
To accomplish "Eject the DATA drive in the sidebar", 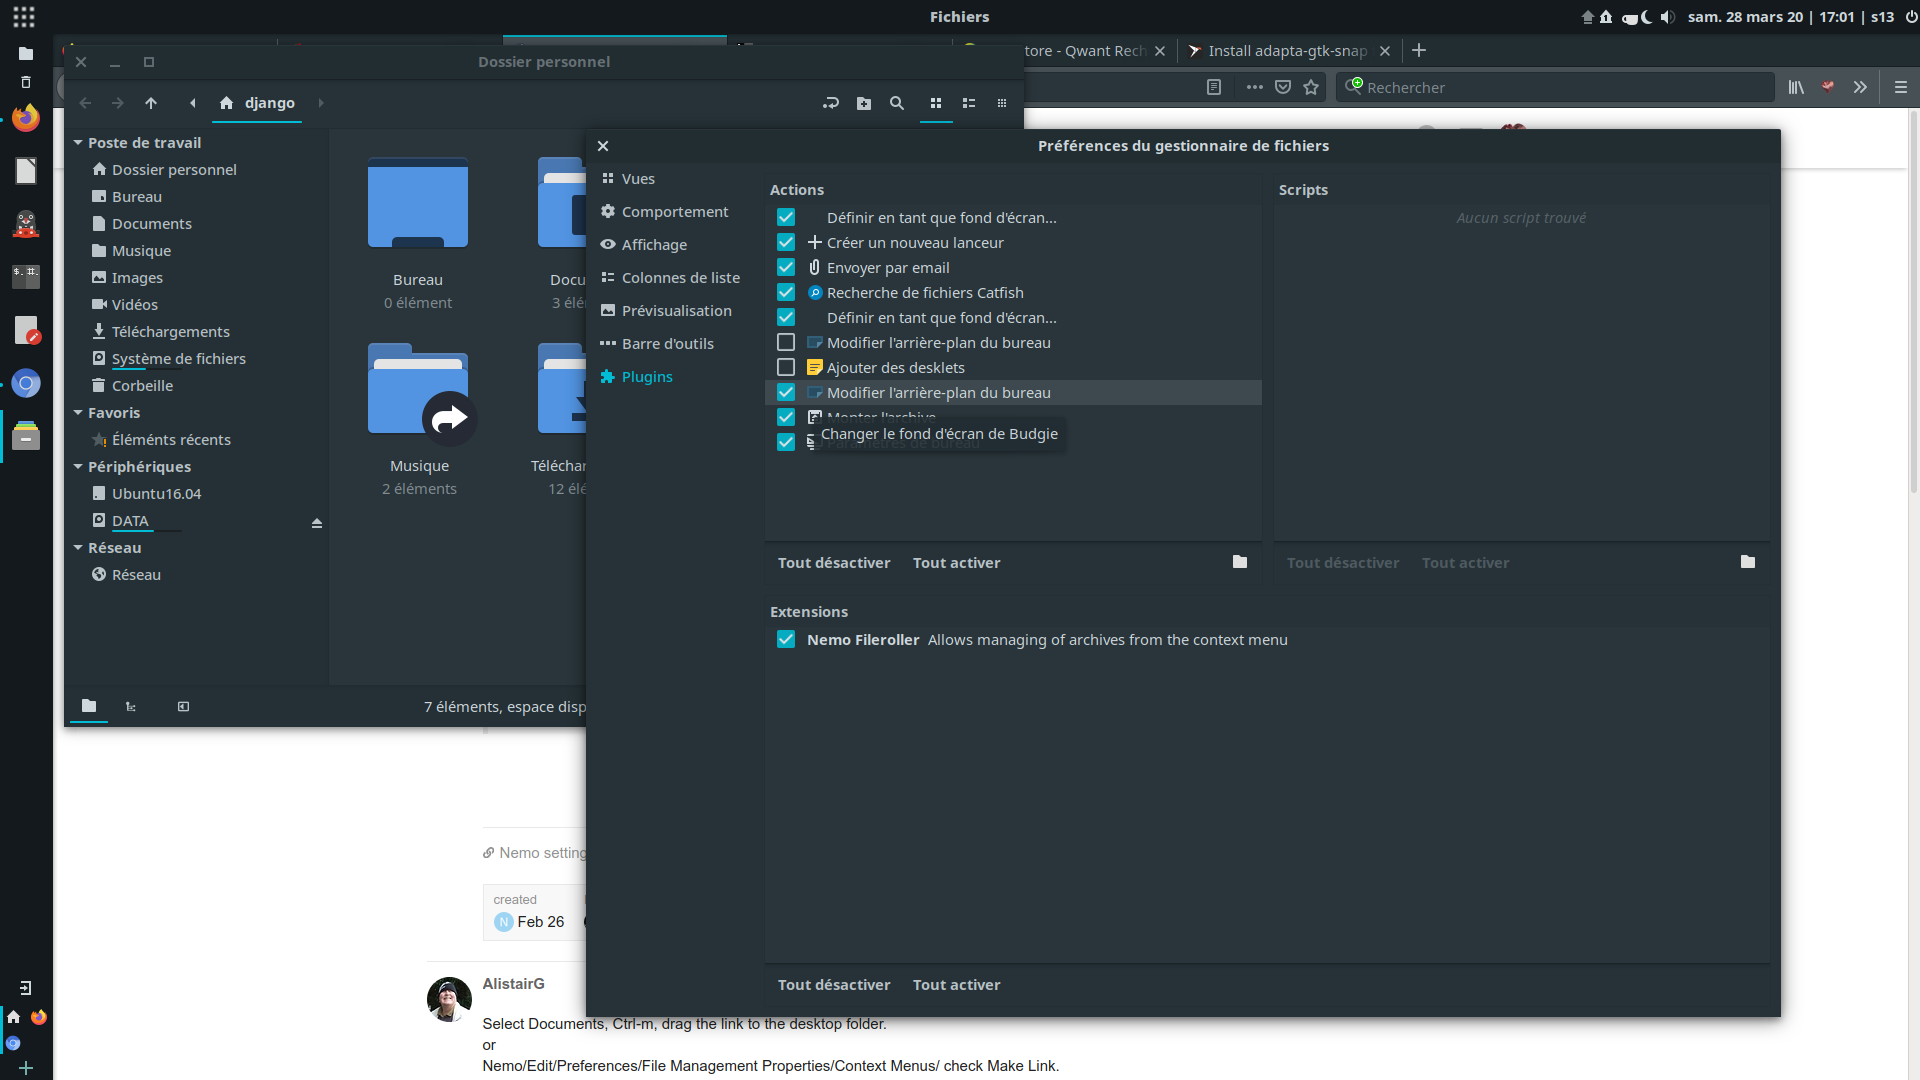I will (316, 522).
